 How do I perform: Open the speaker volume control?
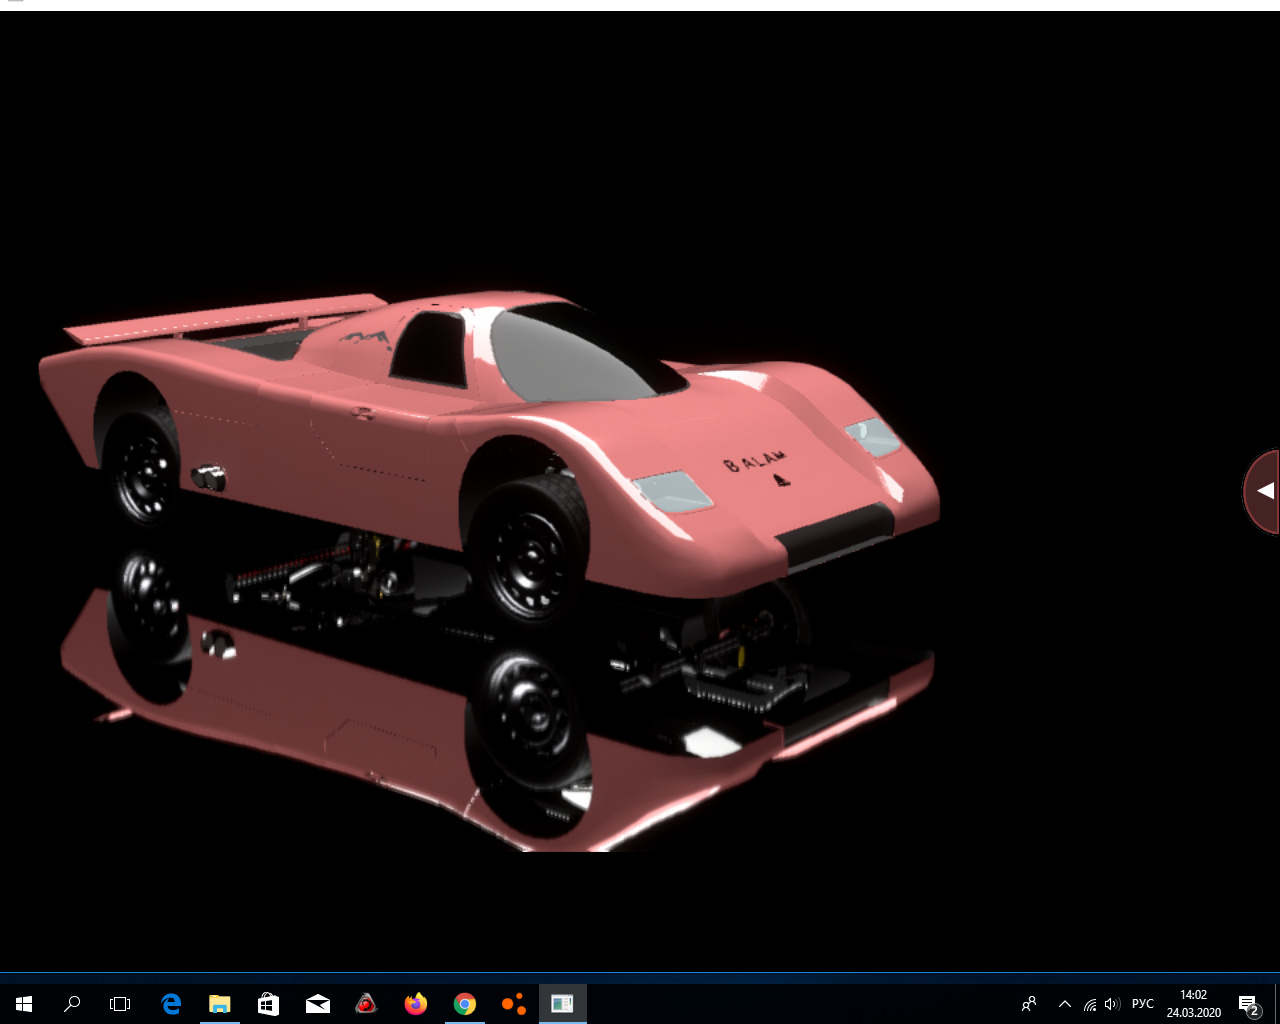(x=1112, y=1004)
